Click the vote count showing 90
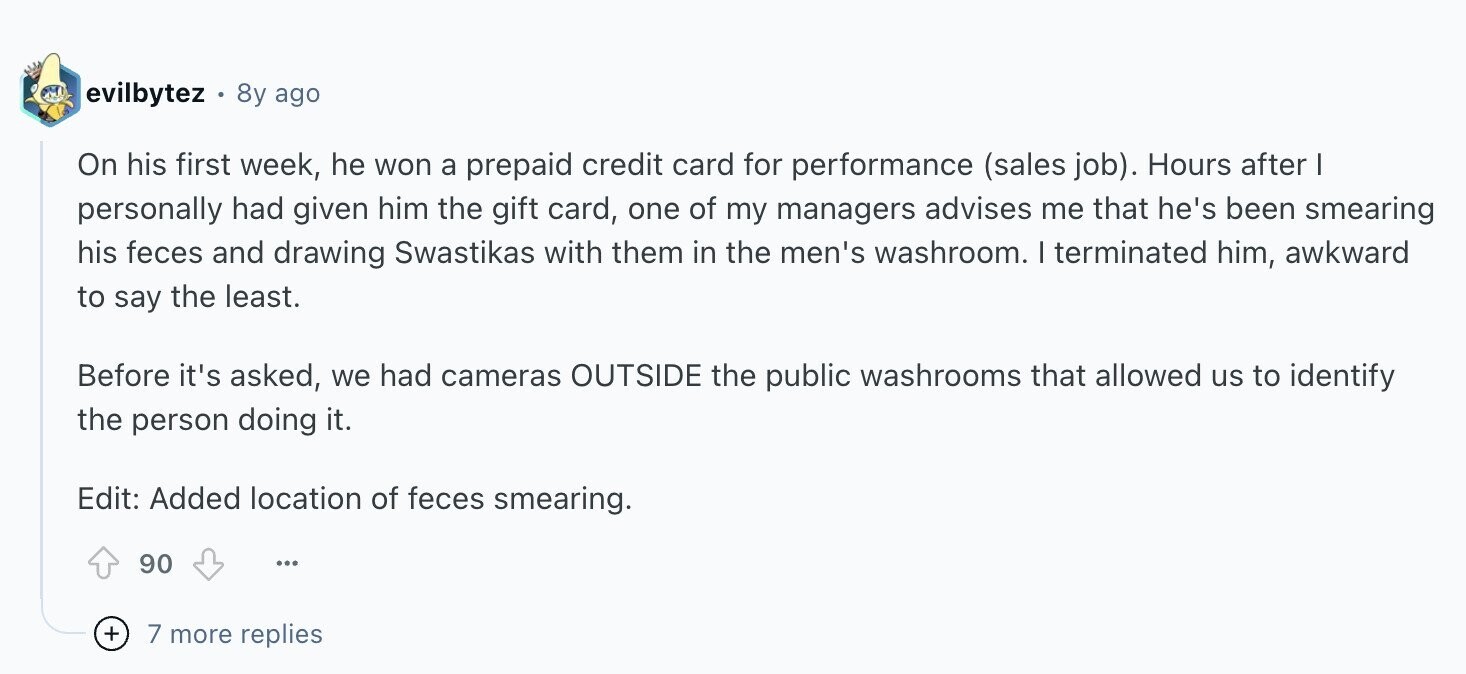The height and width of the screenshot is (674, 1466). [x=156, y=565]
